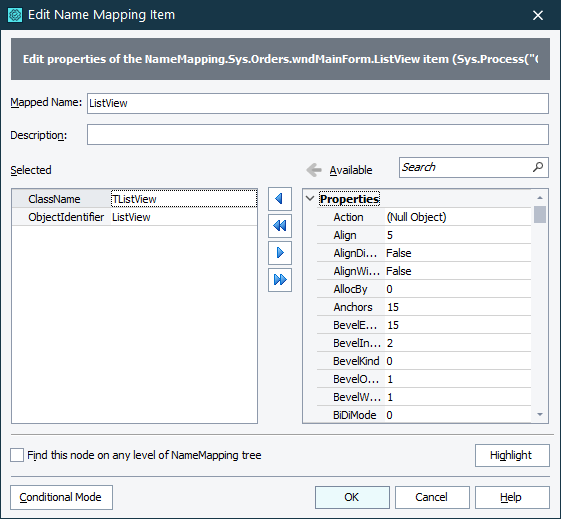Close the Edit Name Mapping Item dialog
561x519 pixels.
538,15
